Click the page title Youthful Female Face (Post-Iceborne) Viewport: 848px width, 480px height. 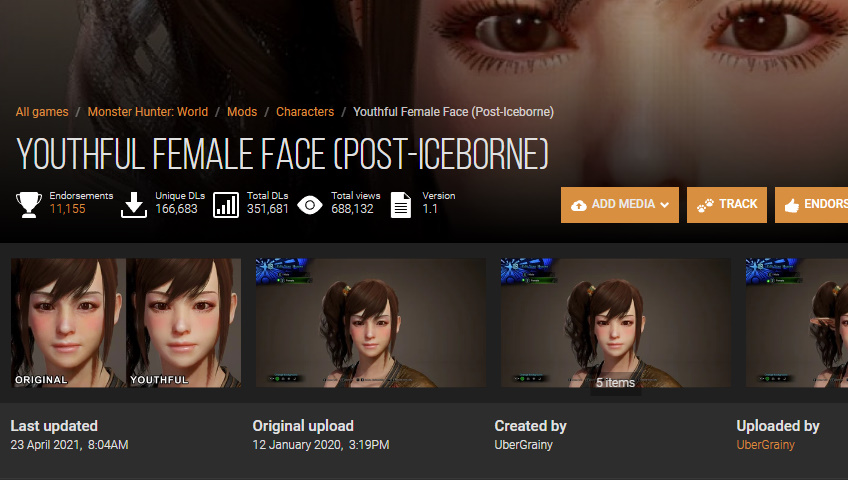click(x=282, y=154)
